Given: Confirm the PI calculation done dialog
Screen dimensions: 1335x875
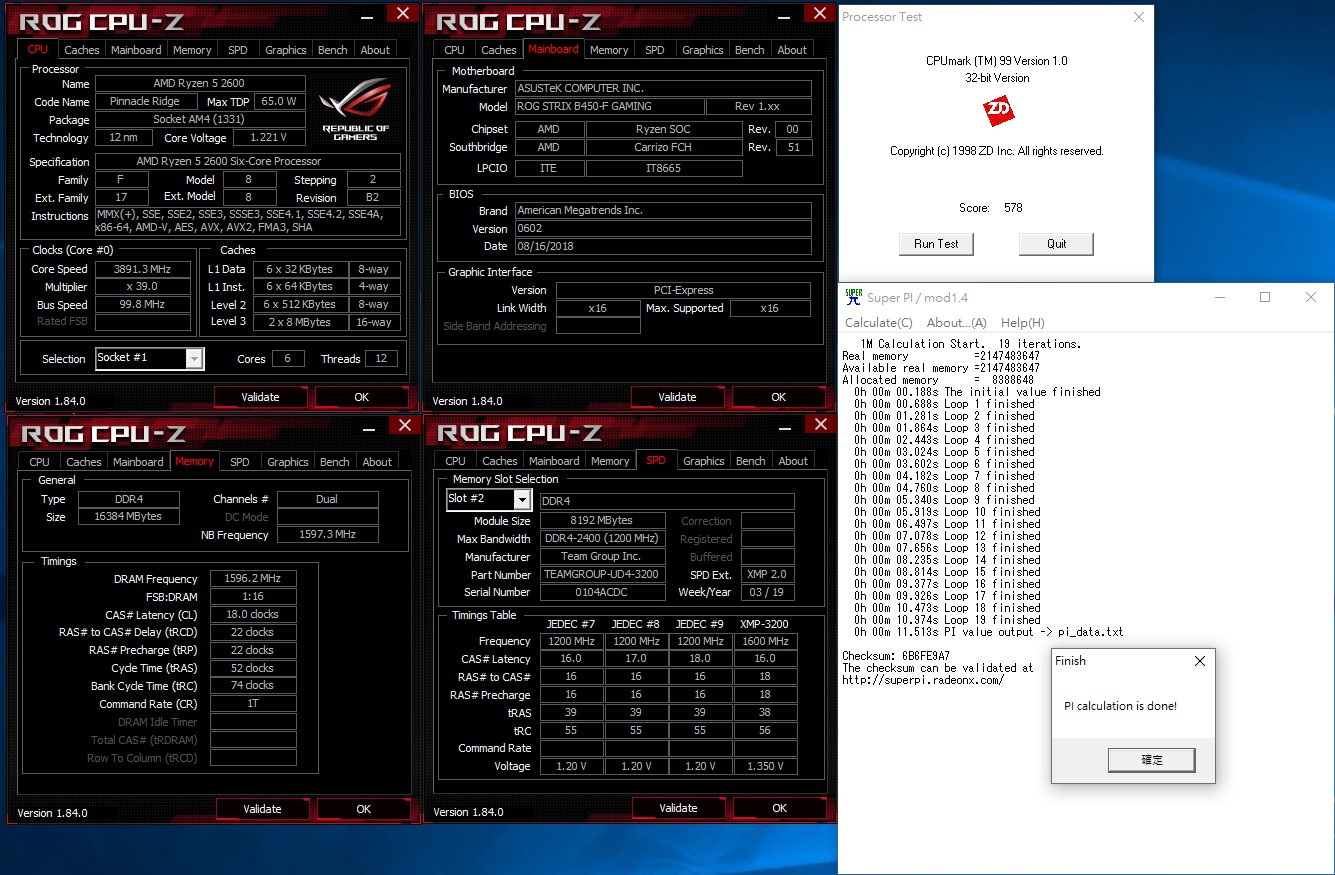Looking at the screenshot, I should point(1152,760).
